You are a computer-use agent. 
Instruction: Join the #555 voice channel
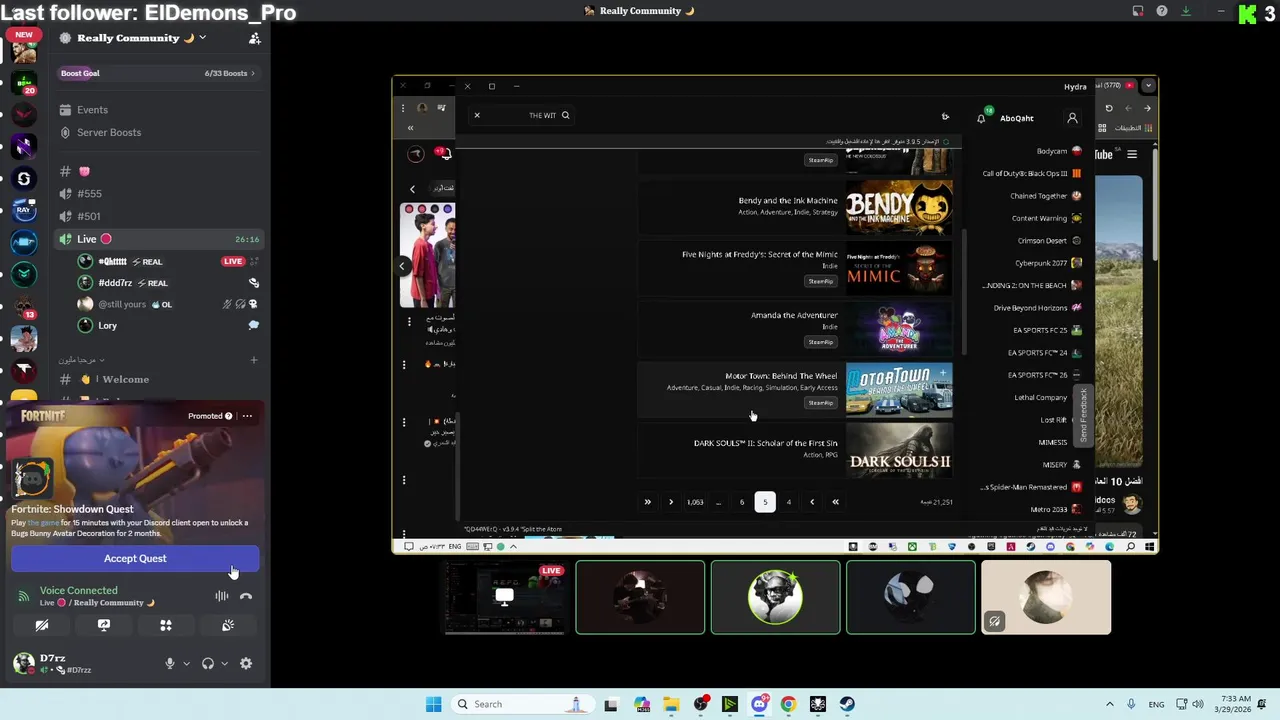(157, 194)
